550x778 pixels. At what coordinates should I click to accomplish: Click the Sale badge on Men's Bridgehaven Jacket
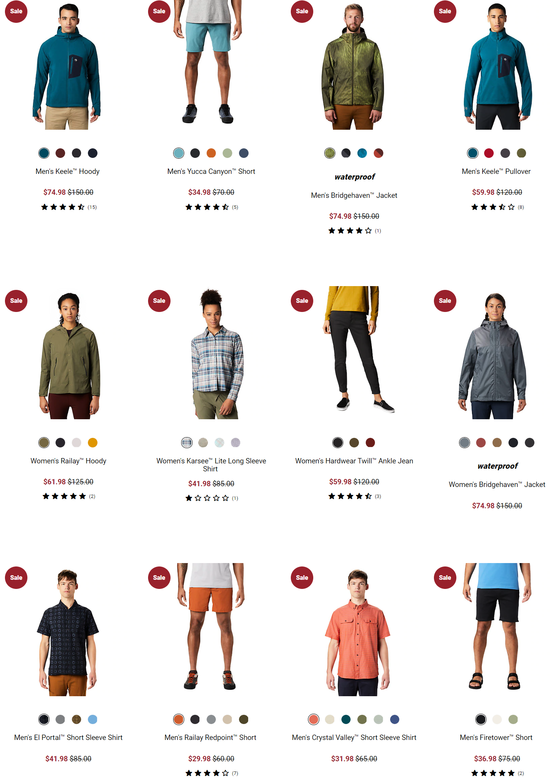pyautogui.click(x=302, y=11)
